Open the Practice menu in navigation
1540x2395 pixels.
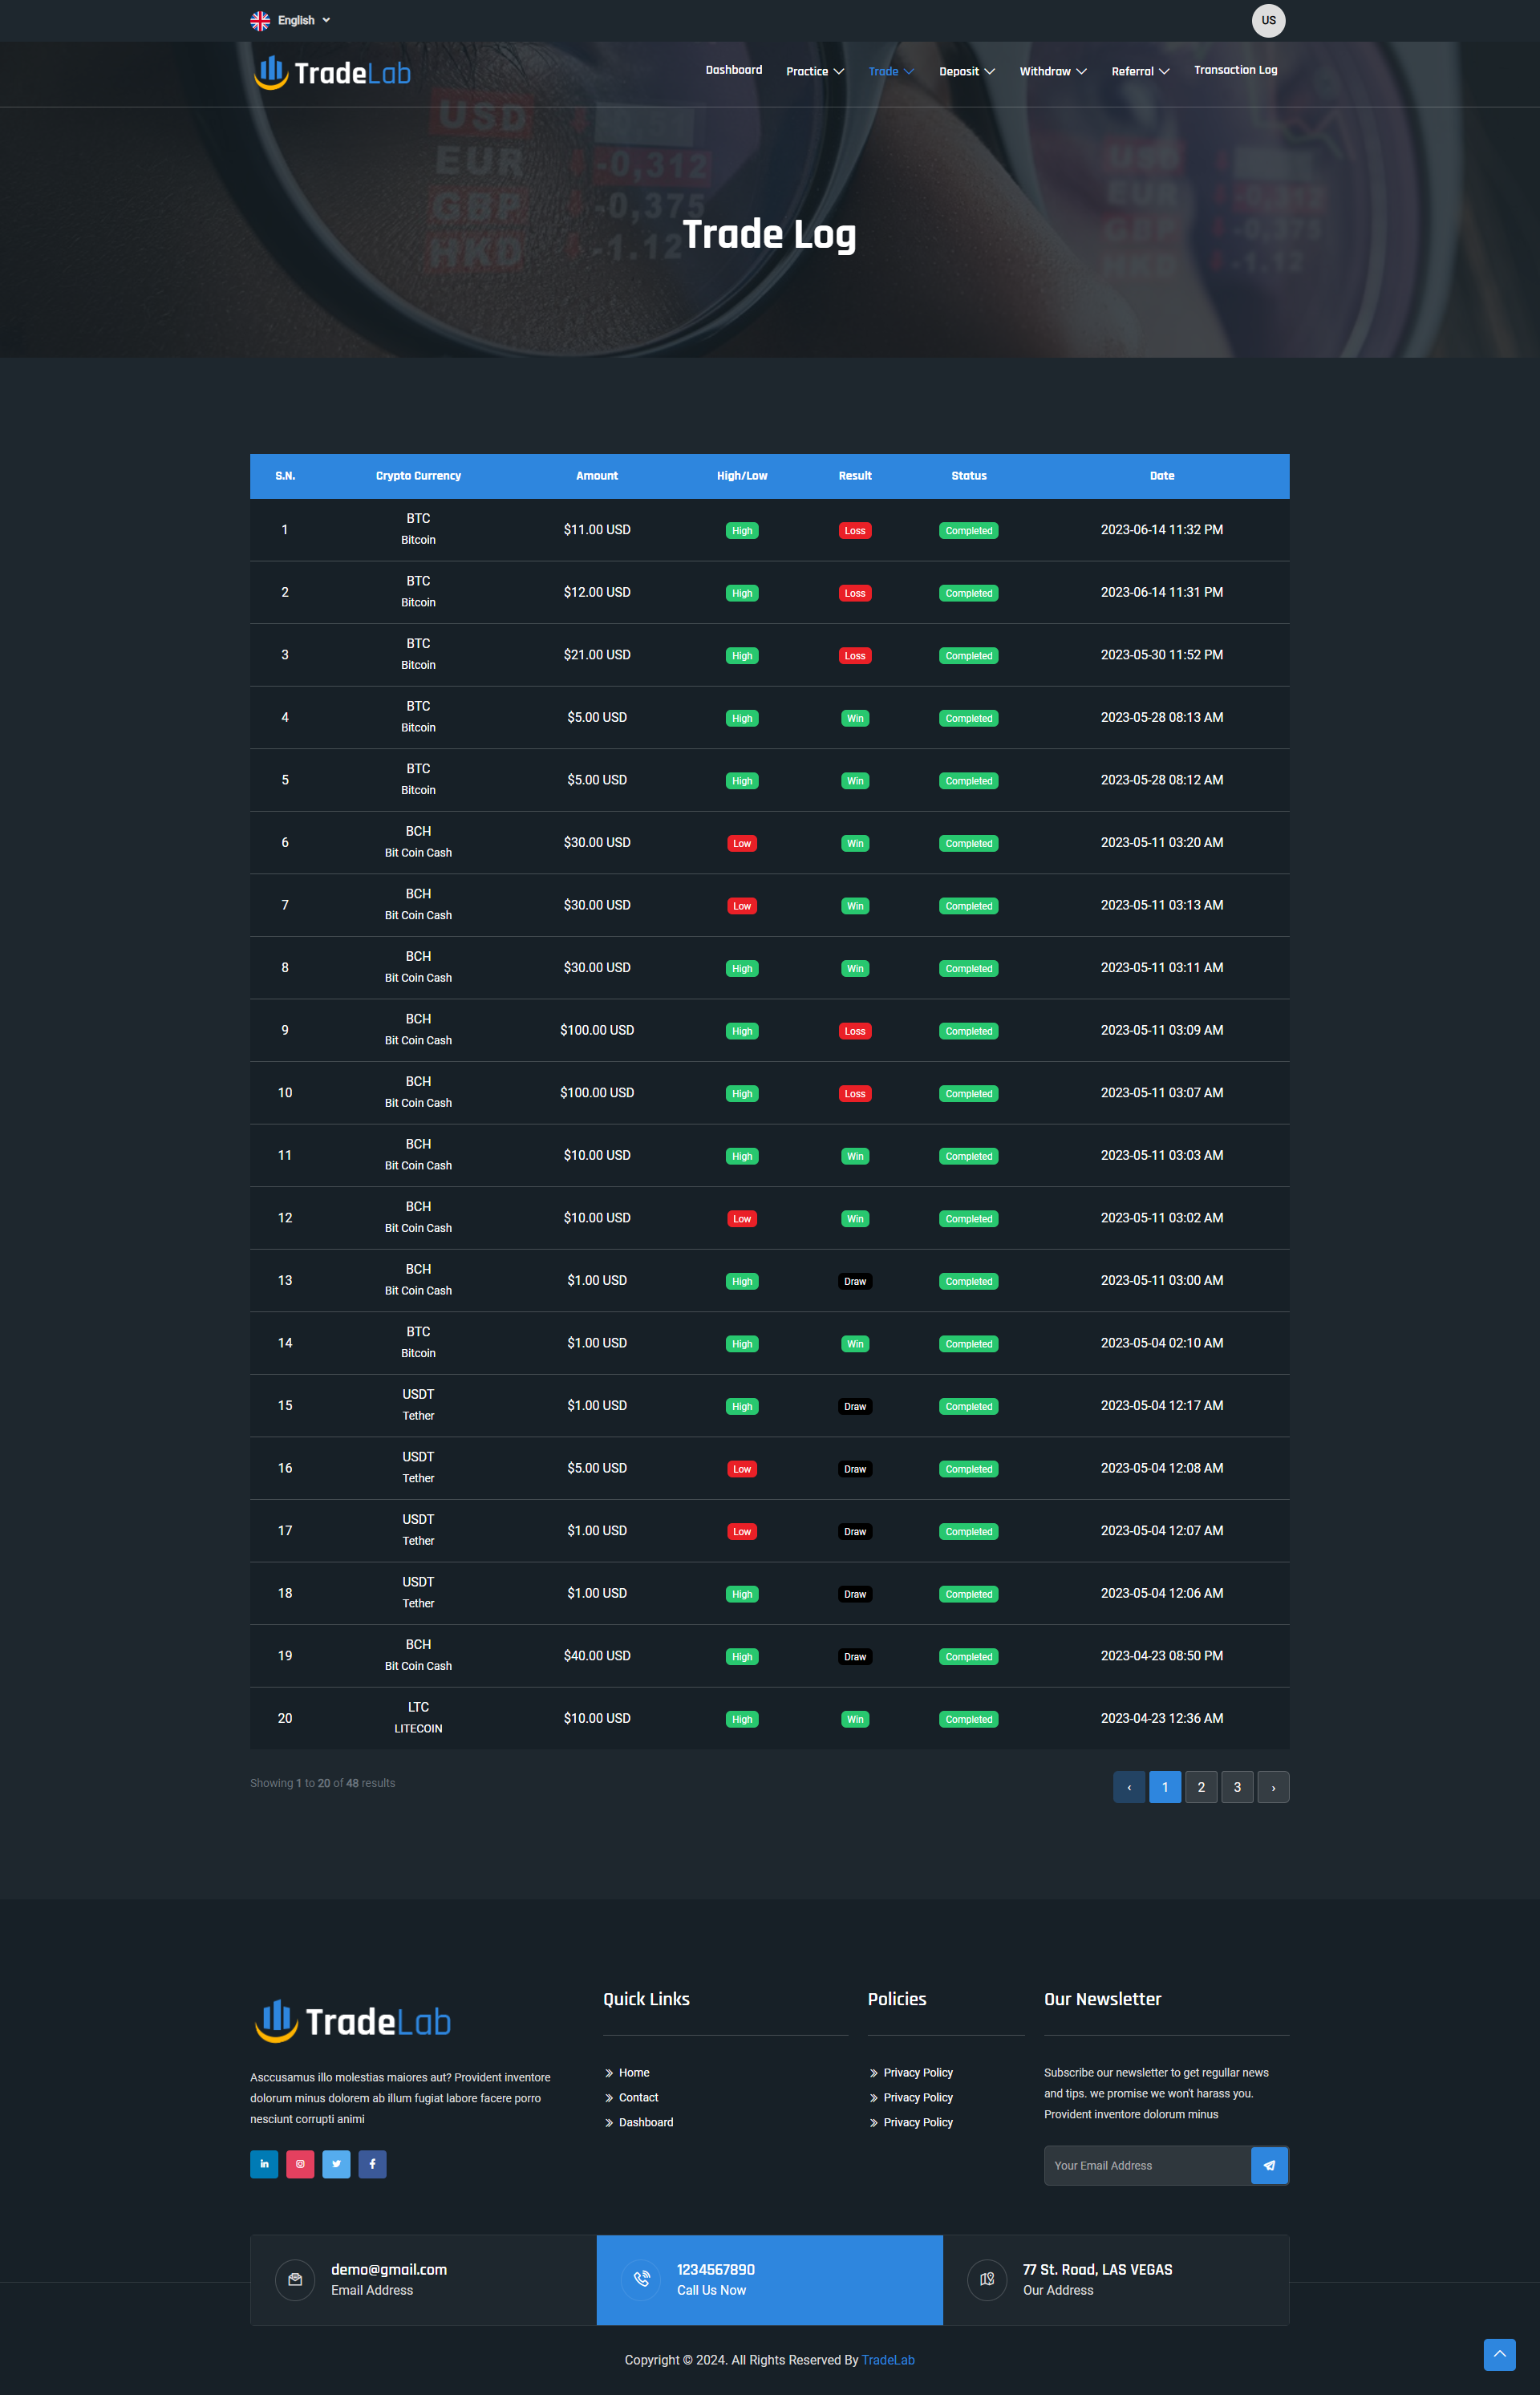[x=814, y=71]
